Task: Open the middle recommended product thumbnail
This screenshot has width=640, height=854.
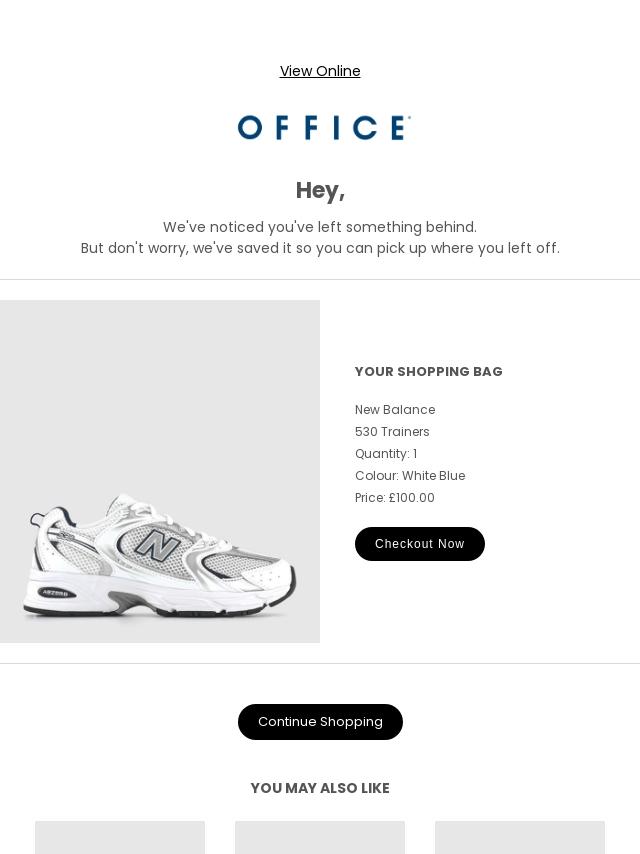Action: (320, 837)
